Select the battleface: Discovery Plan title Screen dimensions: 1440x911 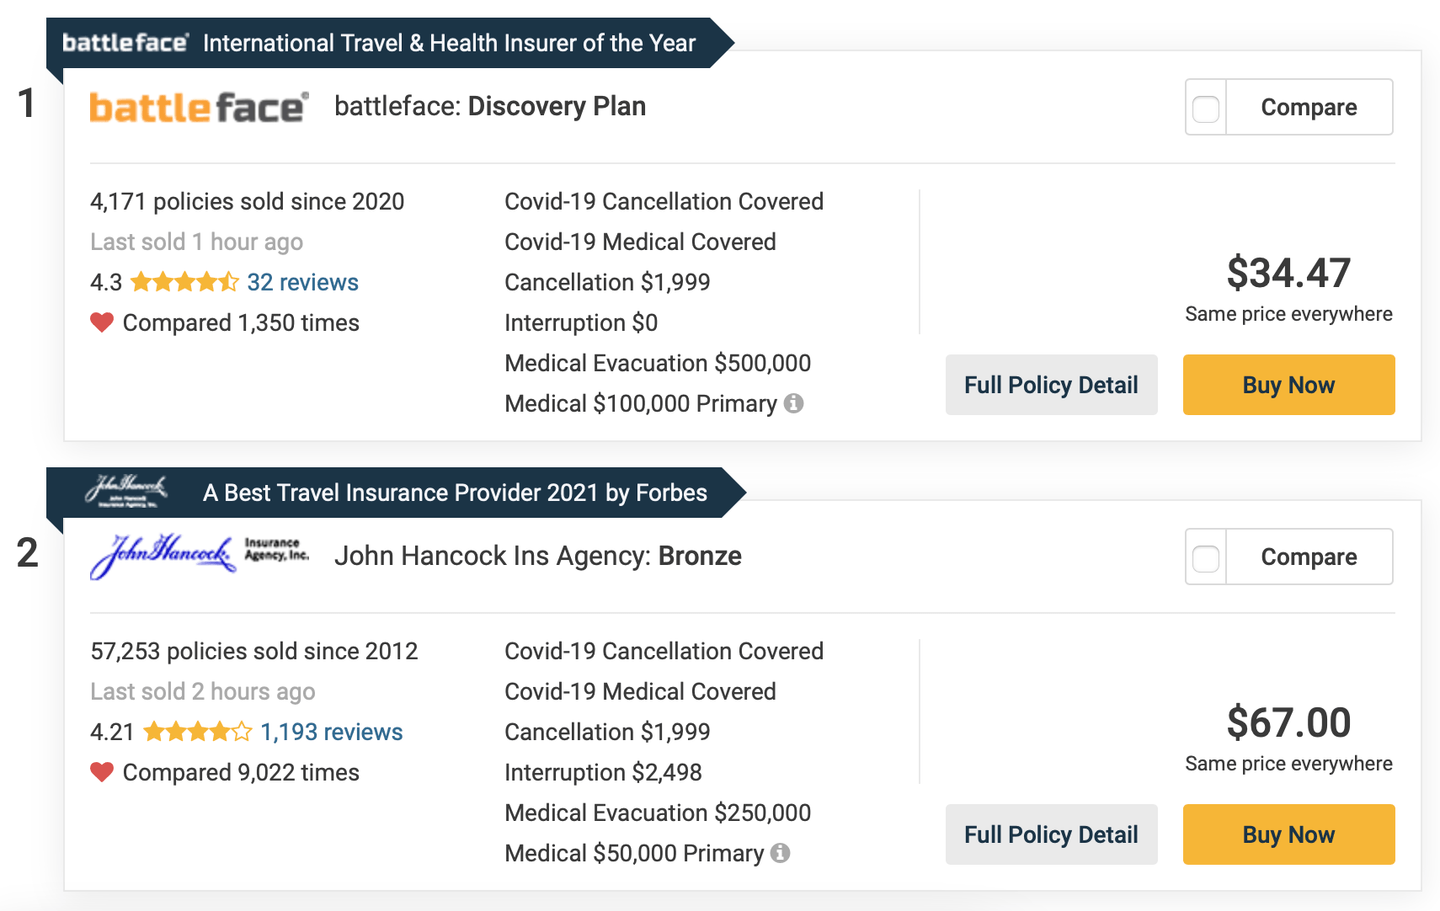(x=490, y=107)
